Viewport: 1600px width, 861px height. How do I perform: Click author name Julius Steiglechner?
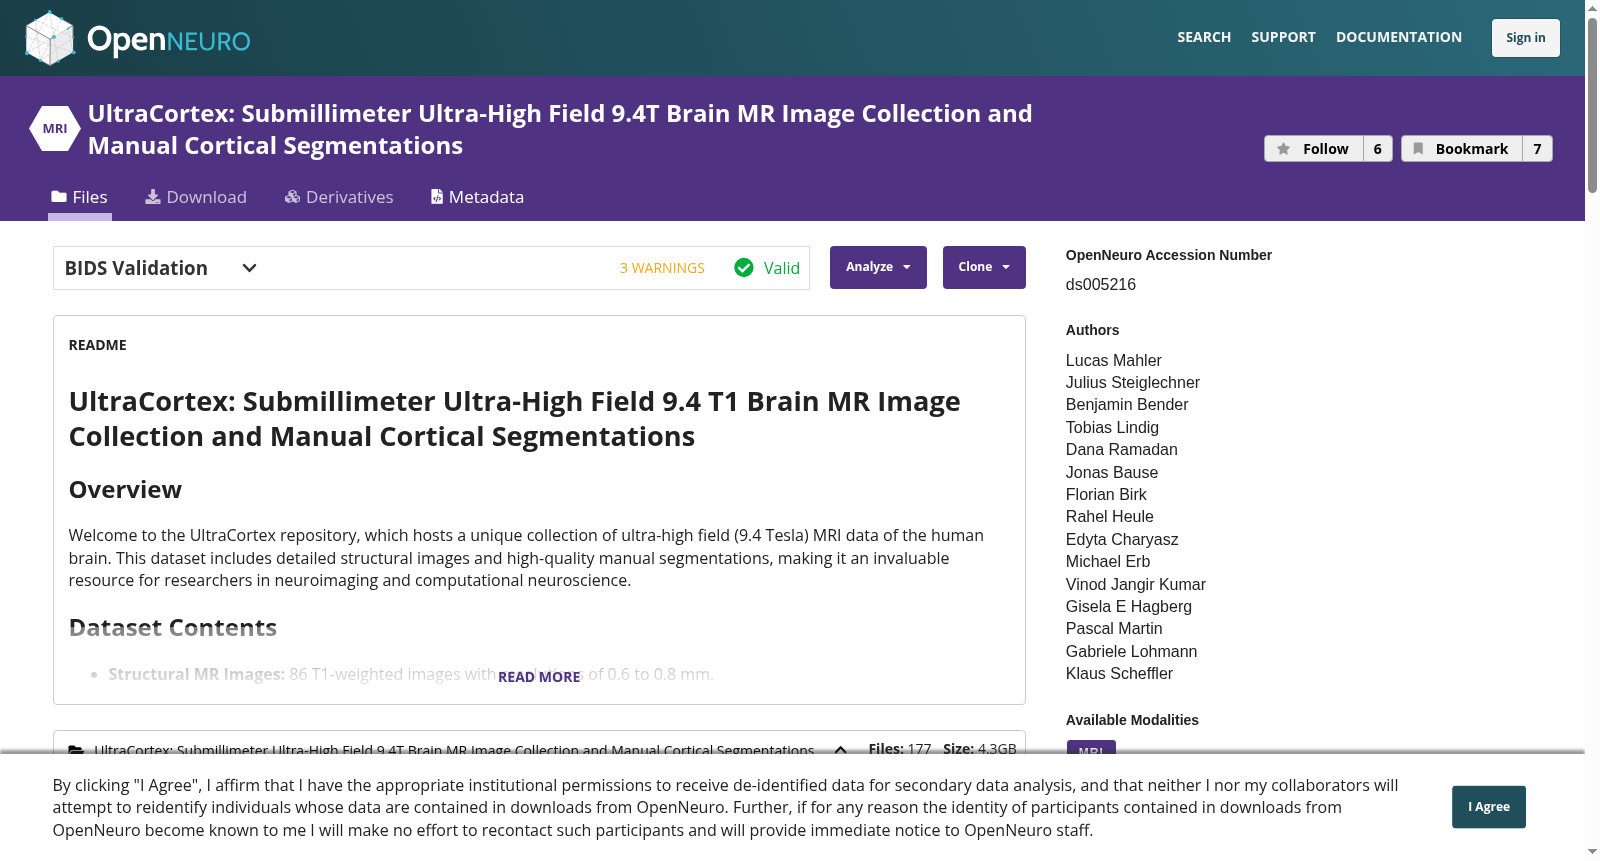pos(1133,382)
